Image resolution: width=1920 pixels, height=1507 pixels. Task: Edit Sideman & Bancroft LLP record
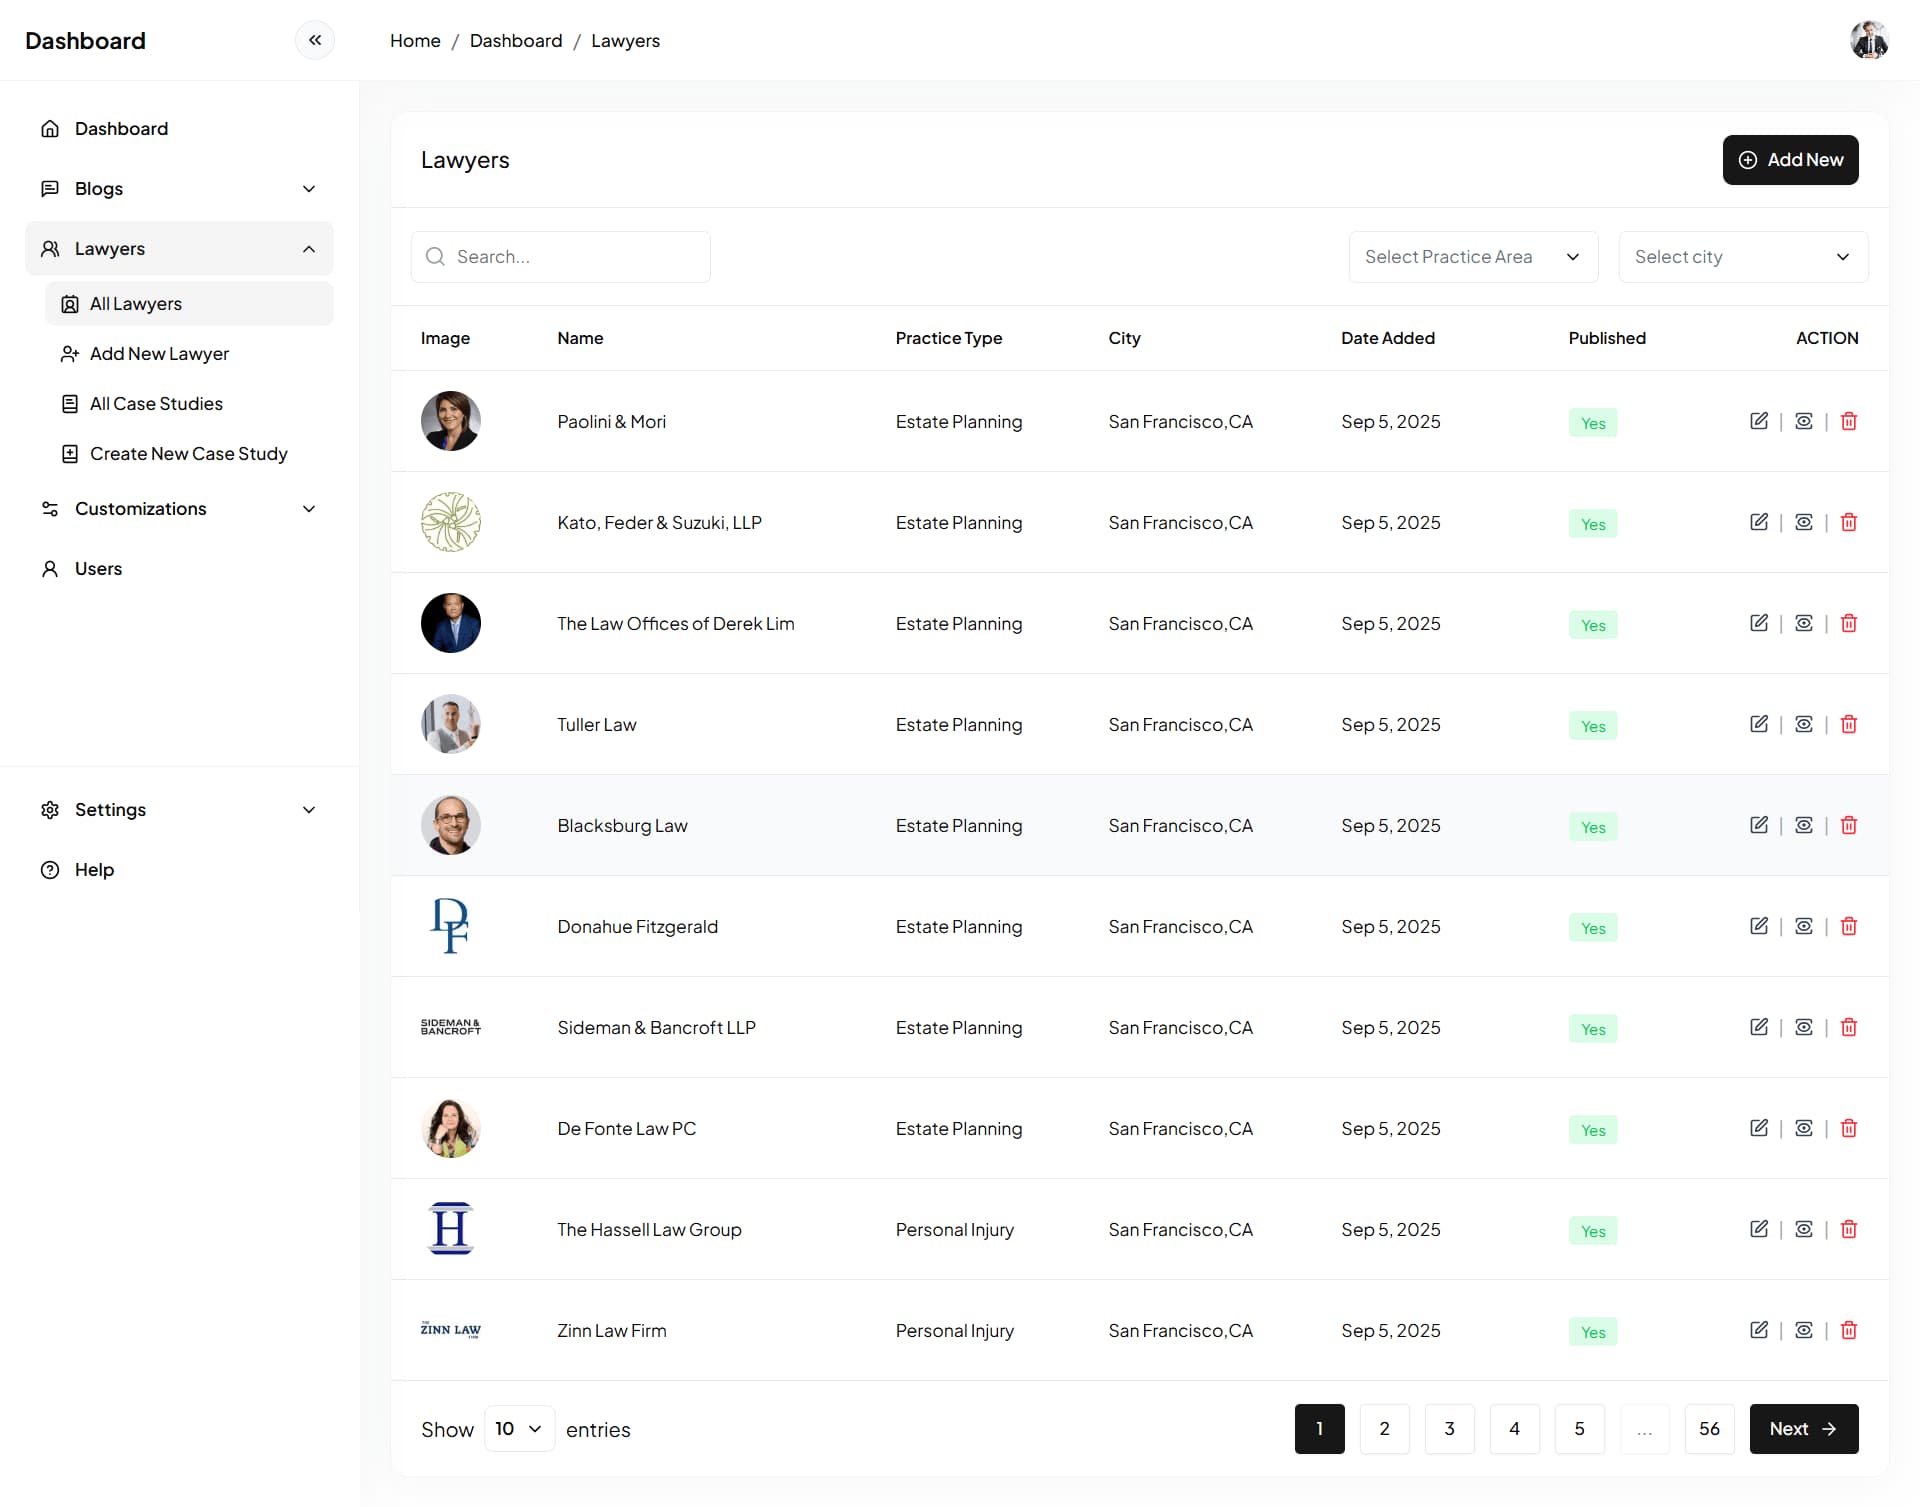point(1759,1027)
